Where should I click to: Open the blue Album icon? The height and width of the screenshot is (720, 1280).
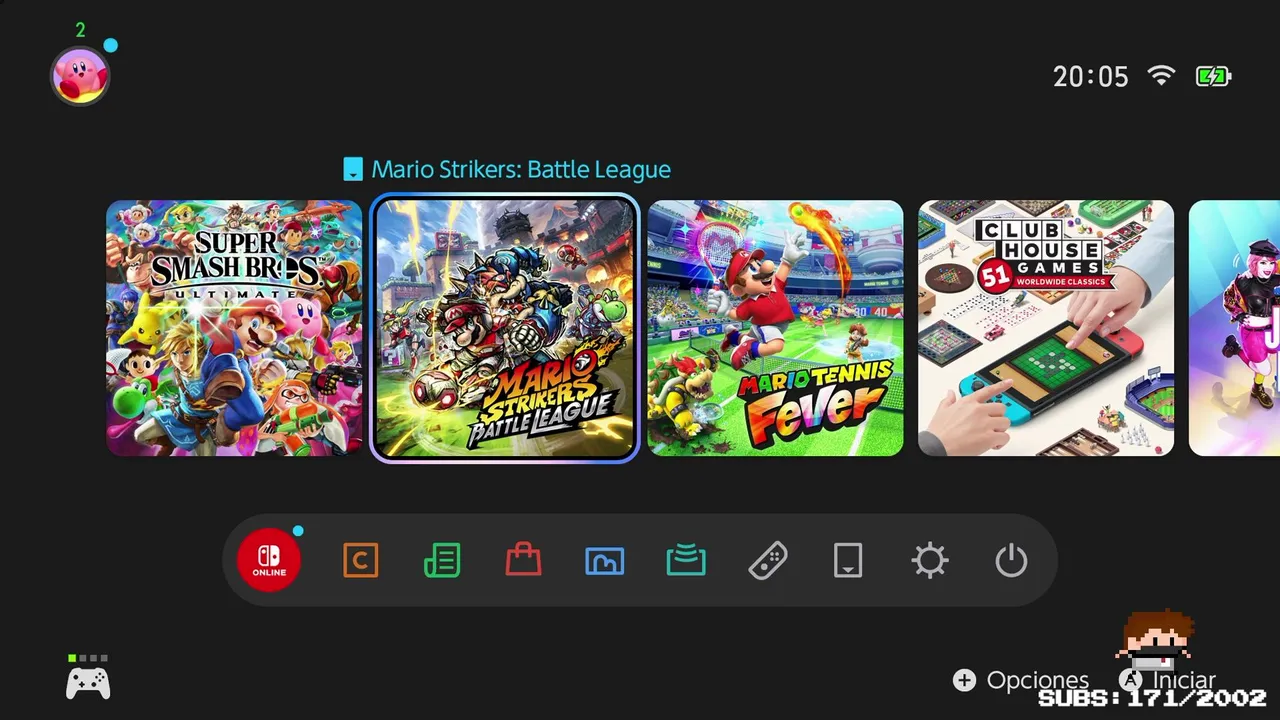pyautogui.click(x=605, y=561)
